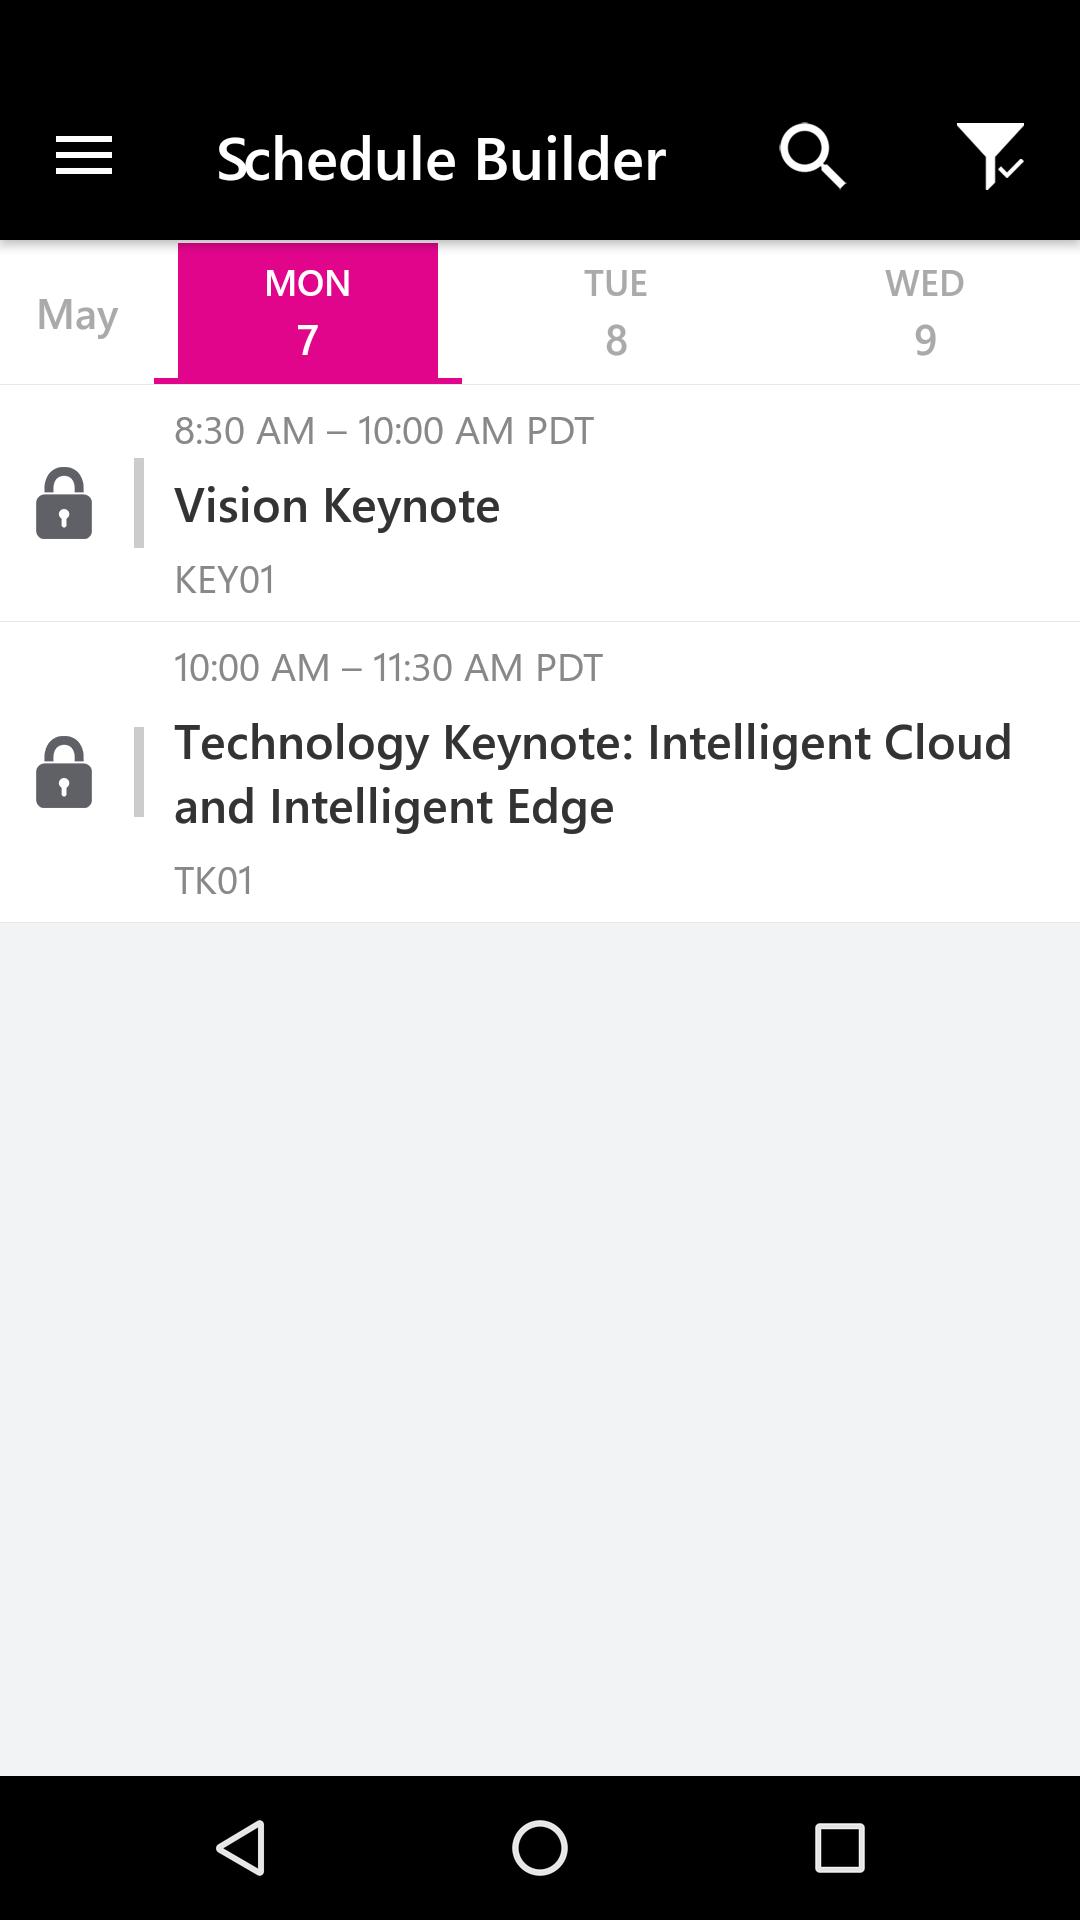Switch to the WED 9 tab
Screen dimensions: 1080x1920
(x=924, y=312)
